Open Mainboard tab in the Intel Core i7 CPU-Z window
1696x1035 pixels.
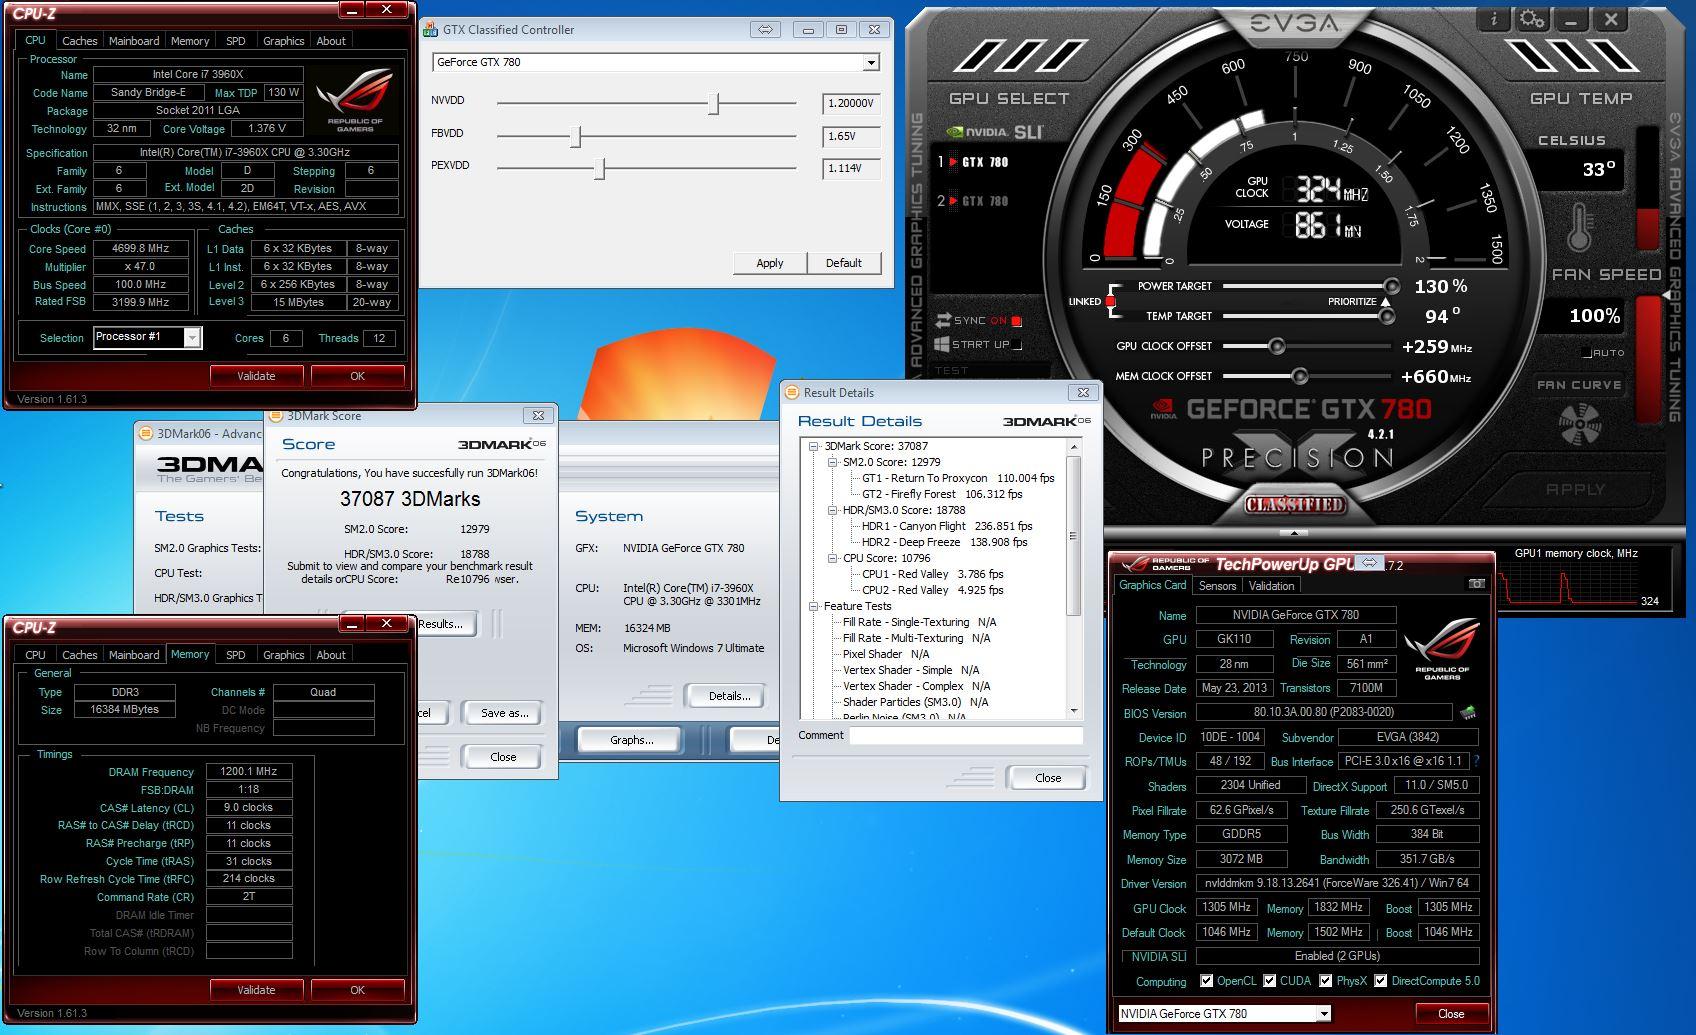pyautogui.click(x=134, y=41)
